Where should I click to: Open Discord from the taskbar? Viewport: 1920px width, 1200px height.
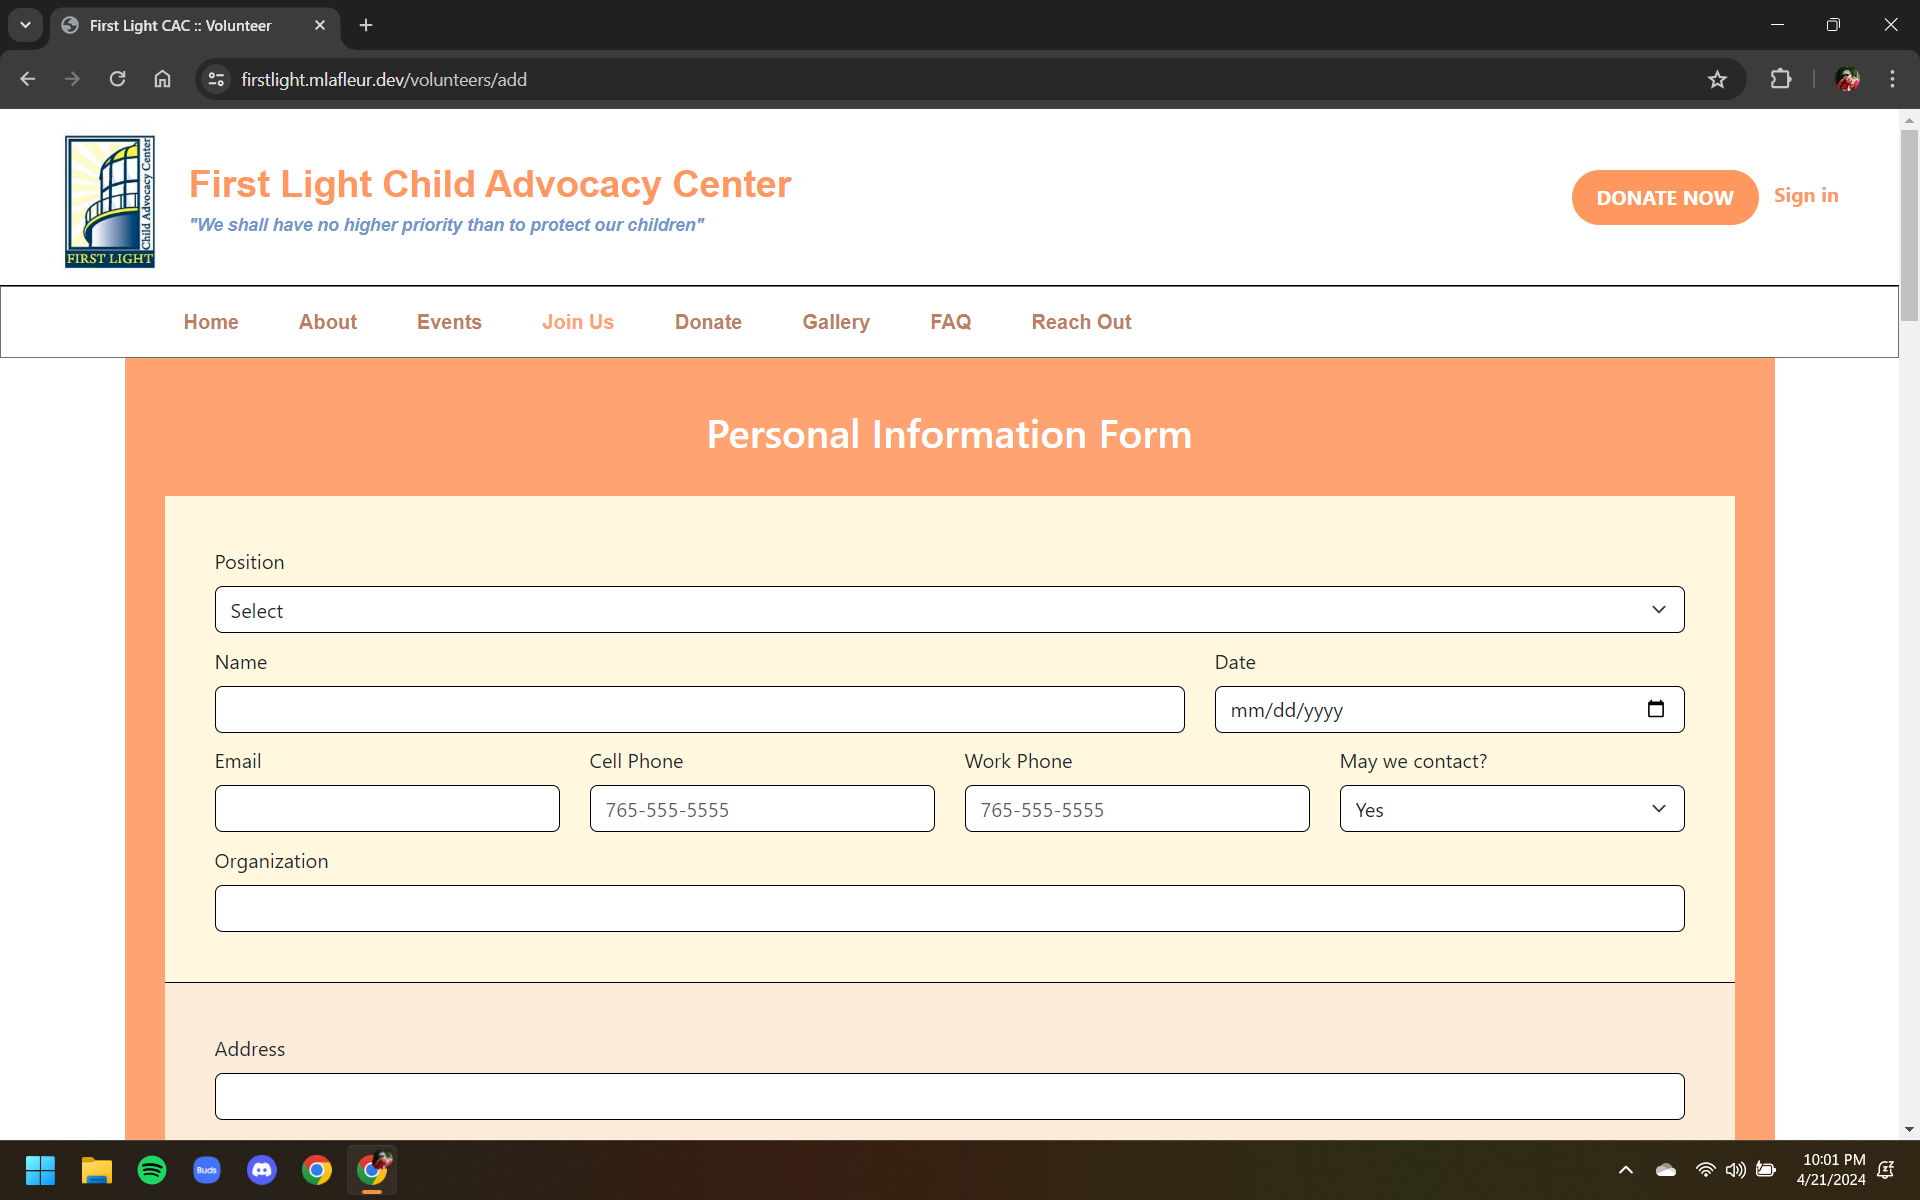click(x=262, y=1169)
